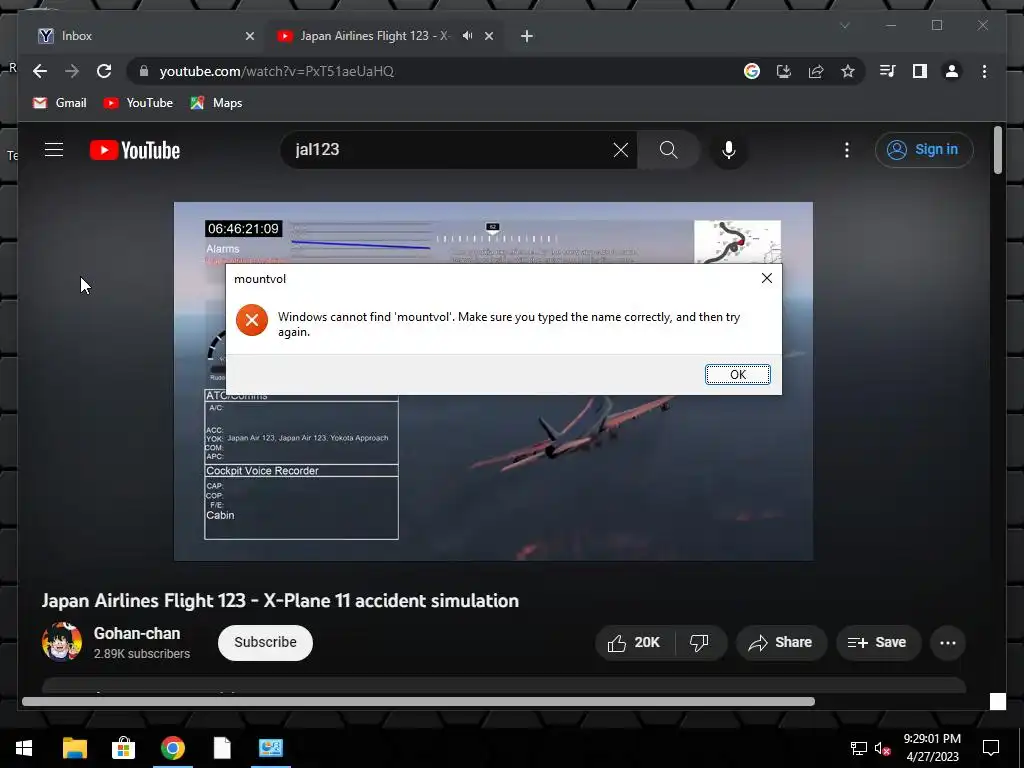Close the Inbox tab
This screenshot has height=768, width=1024.
tap(249, 36)
